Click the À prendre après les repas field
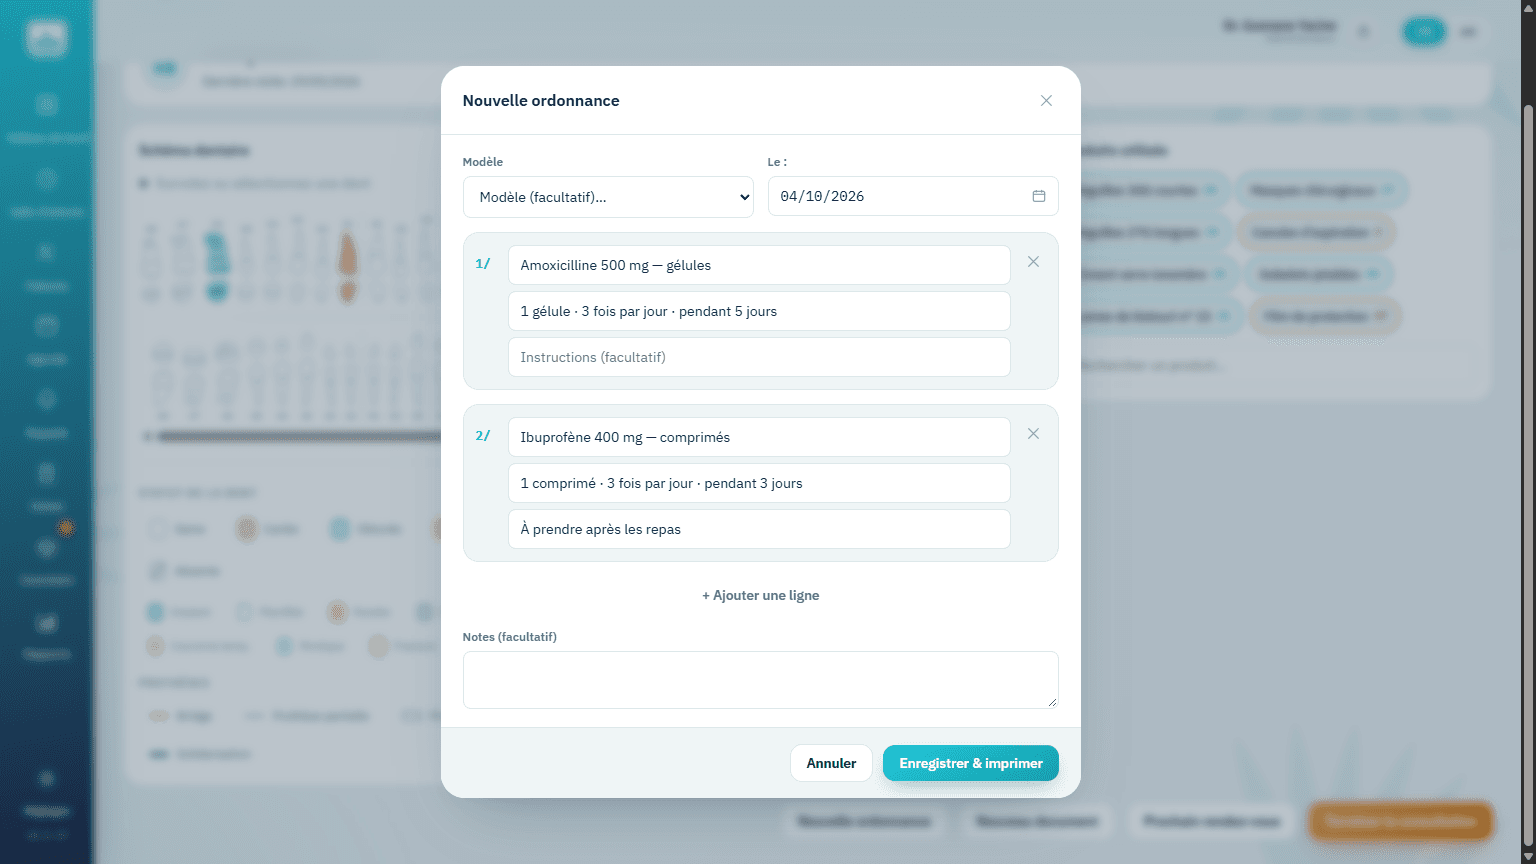 (759, 529)
